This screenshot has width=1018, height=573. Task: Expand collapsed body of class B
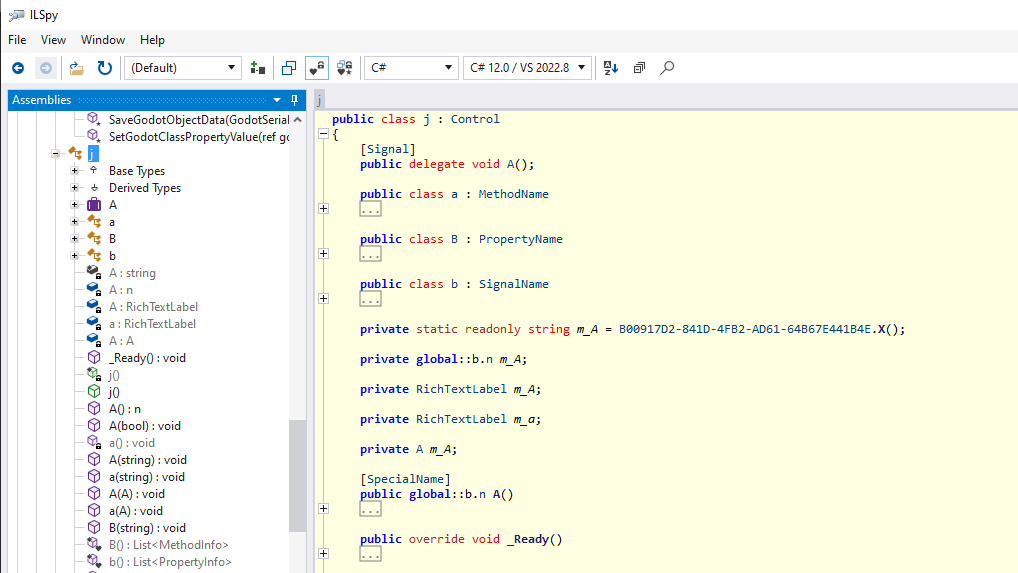pyautogui.click(x=323, y=253)
